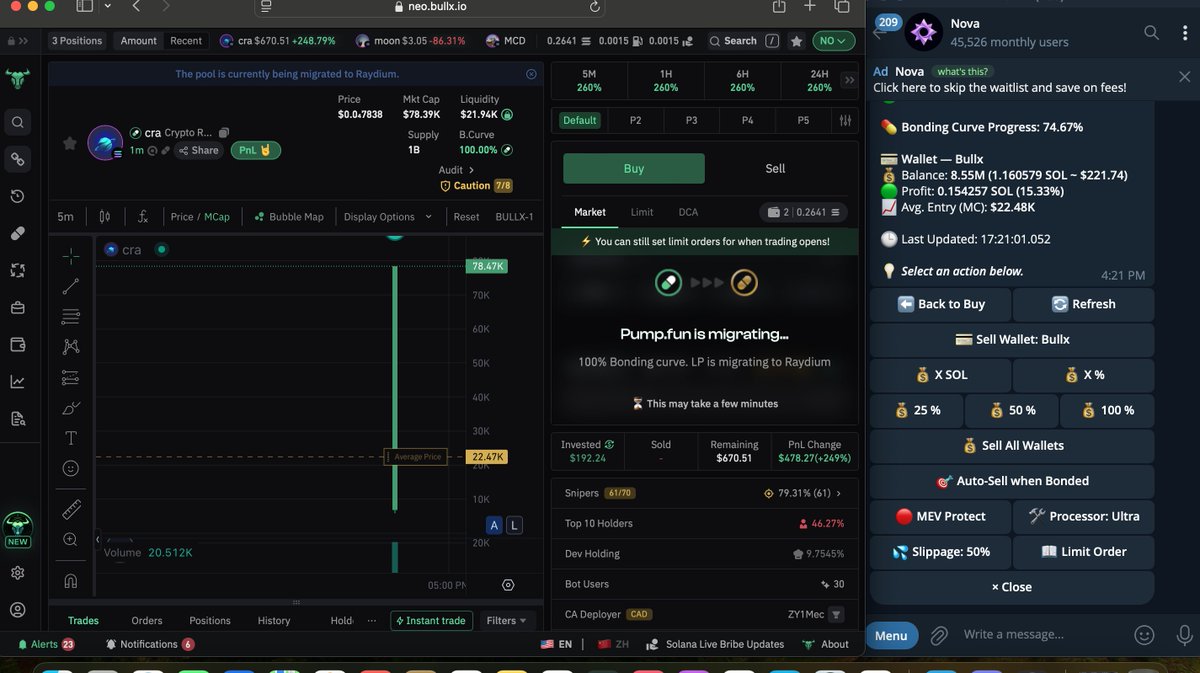This screenshot has width=1200, height=673.
Task: Open the line chart analytics sidebar icon
Action: point(18,381)
